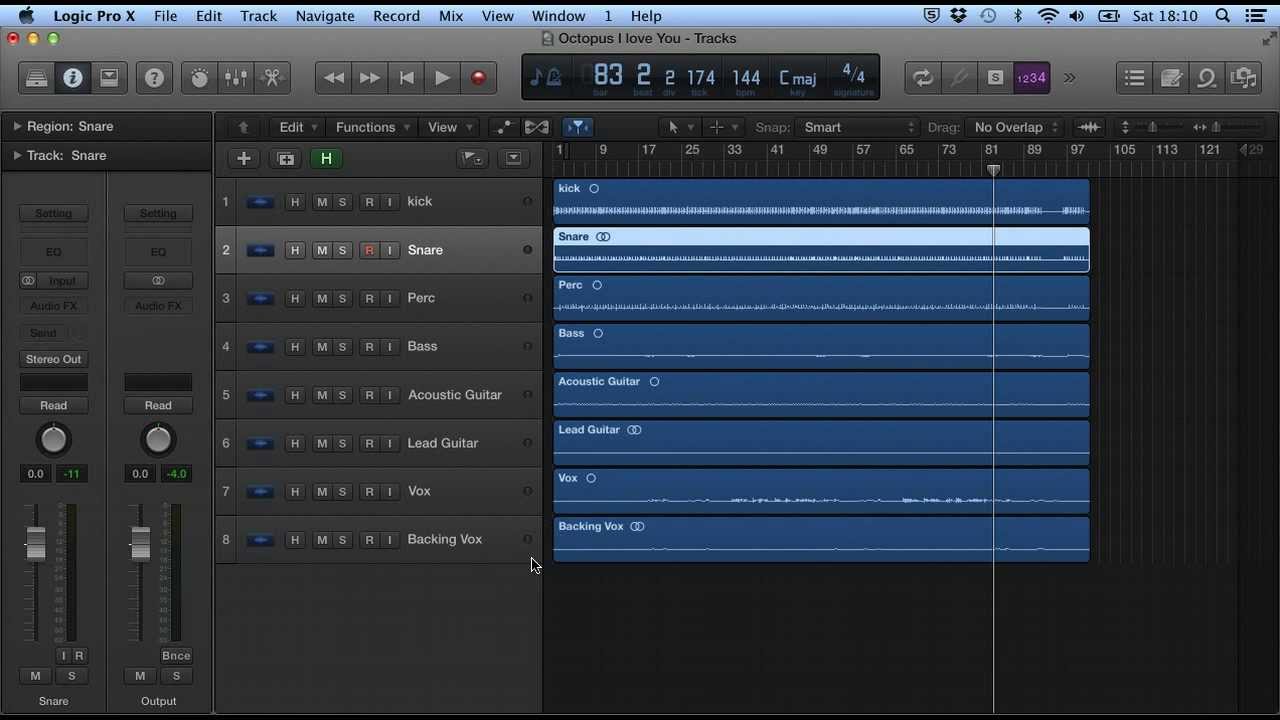Open the Library panel icon
The height and width of the screenshot is (720, 1280).
click(x=37, y=78)
